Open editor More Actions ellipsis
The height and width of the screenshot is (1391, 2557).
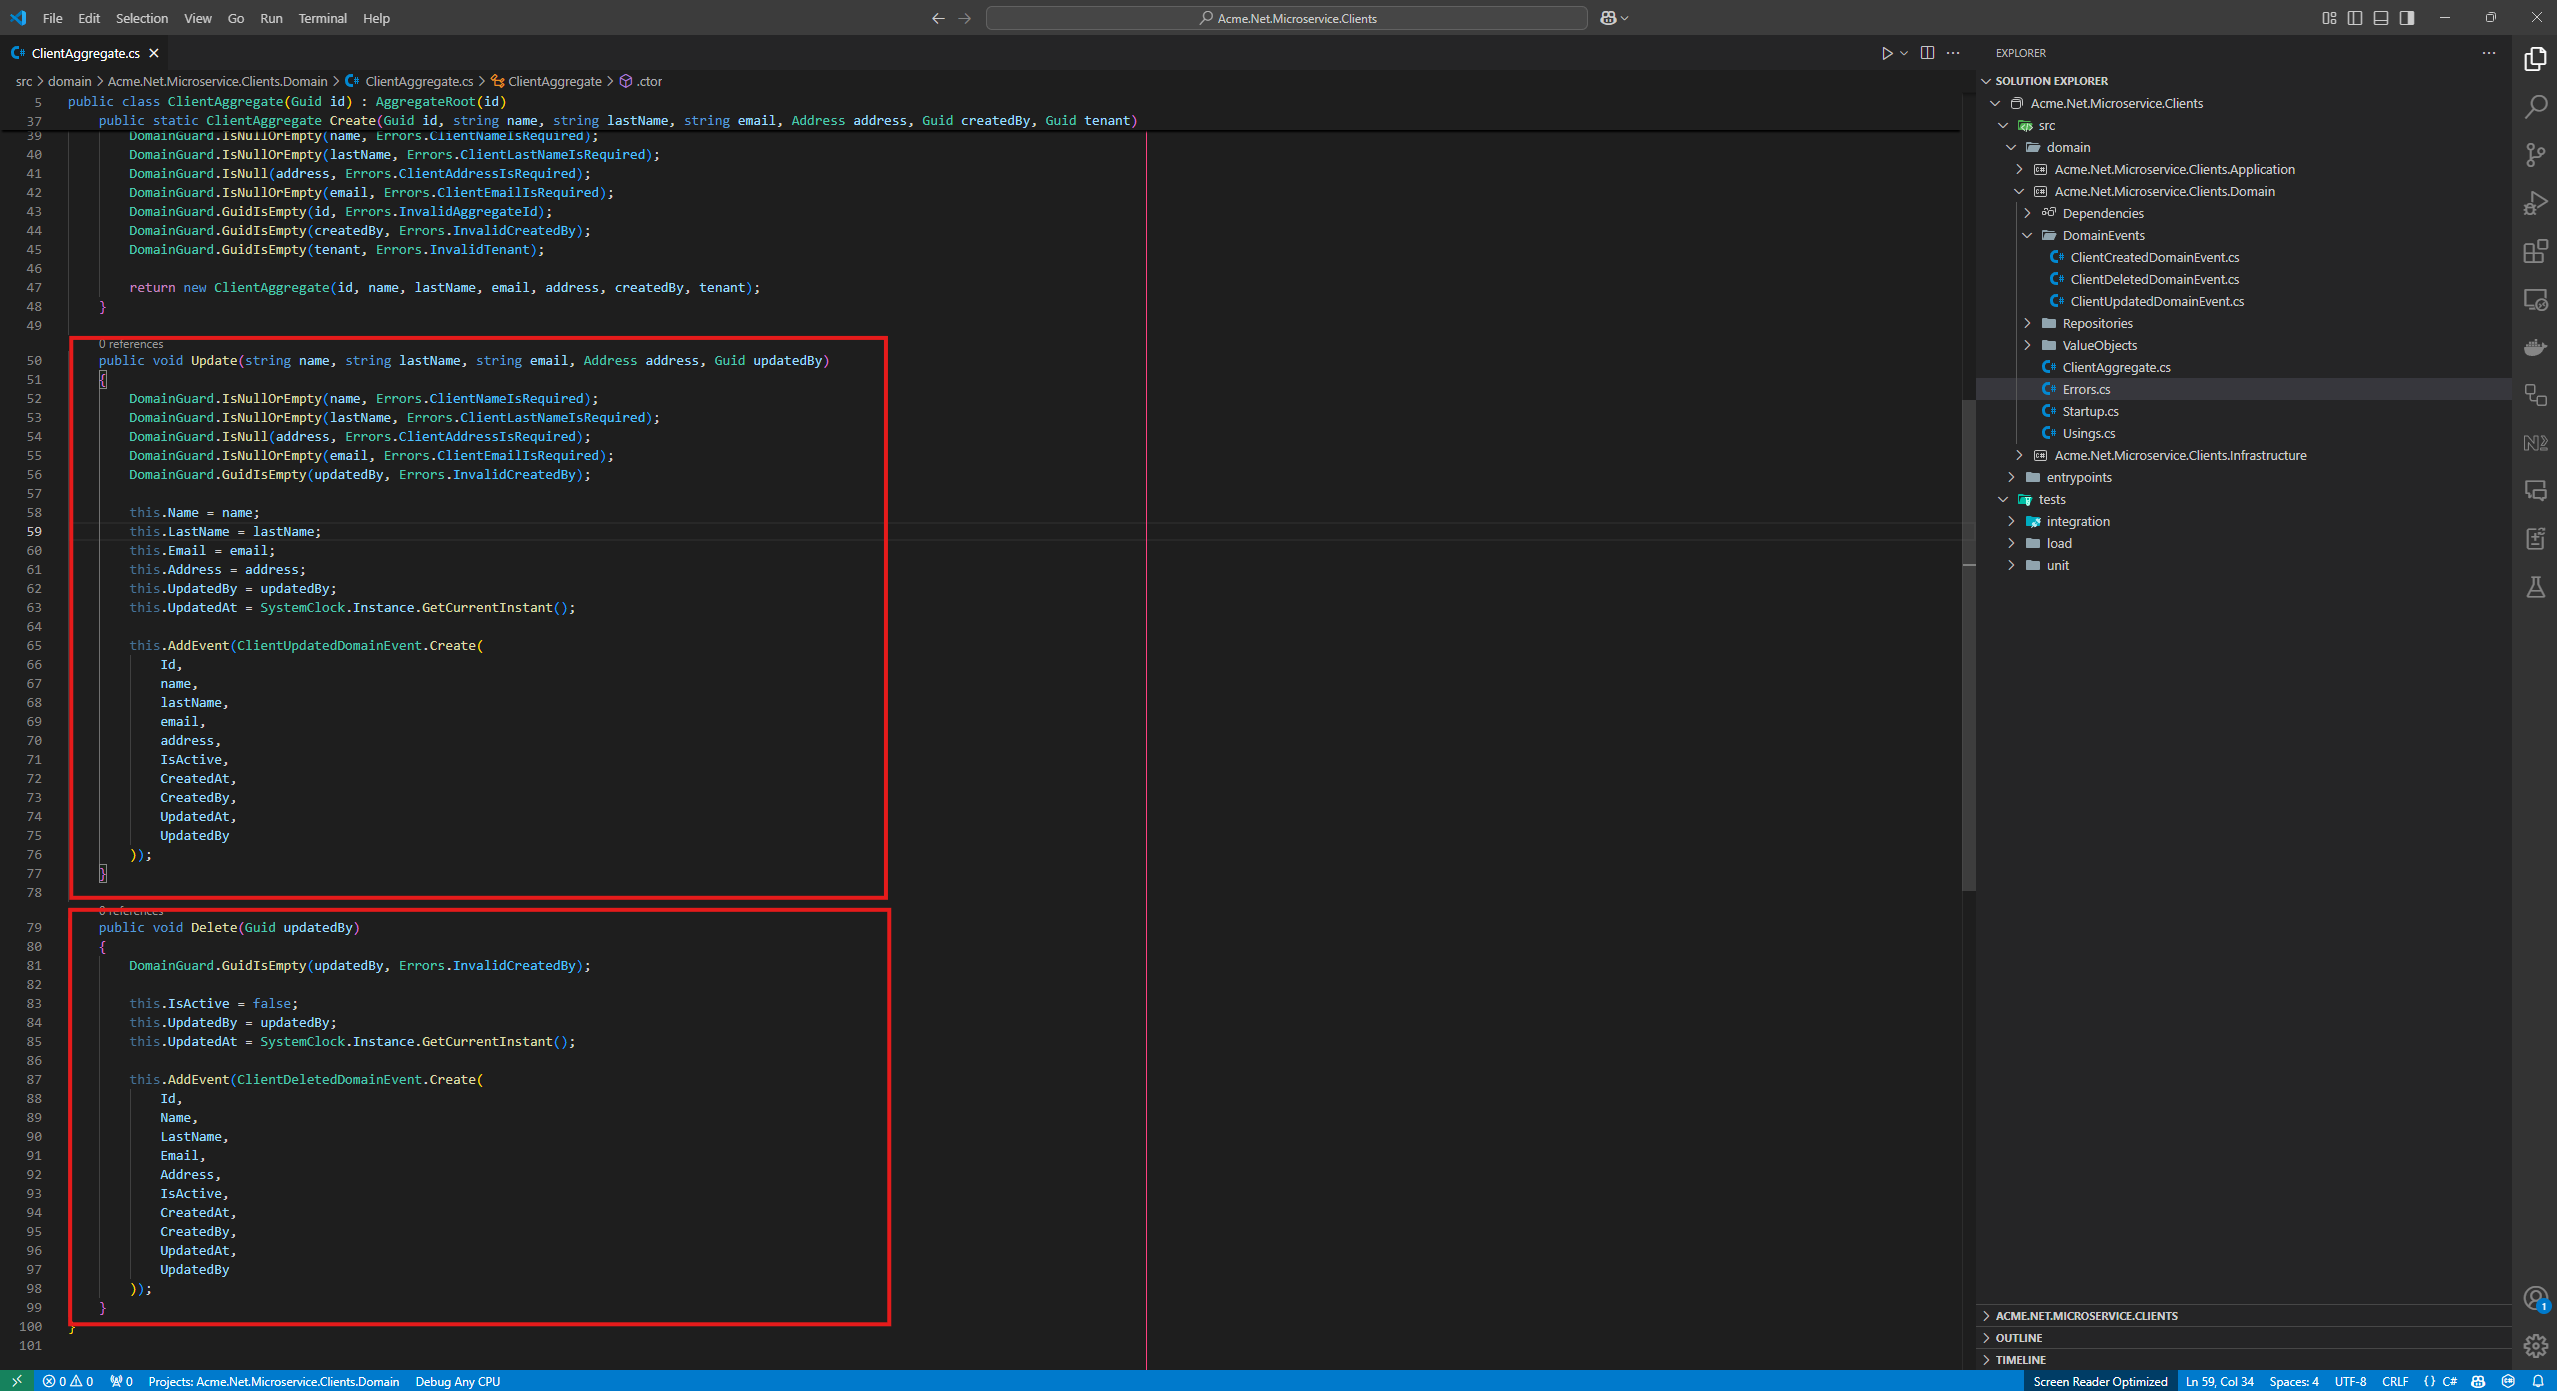click(x=1953, y=53)
